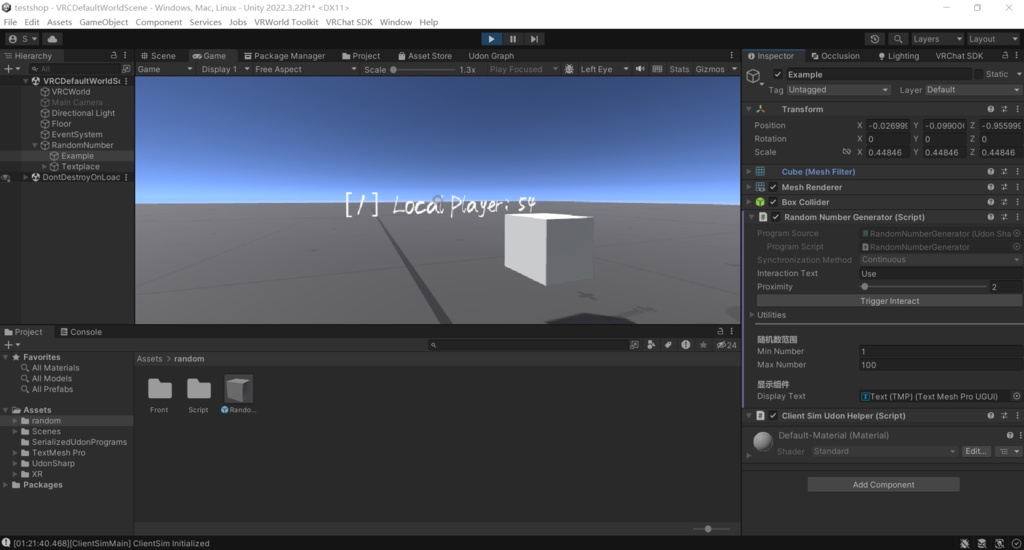Step forward one frame

click(x=534, y=39)
